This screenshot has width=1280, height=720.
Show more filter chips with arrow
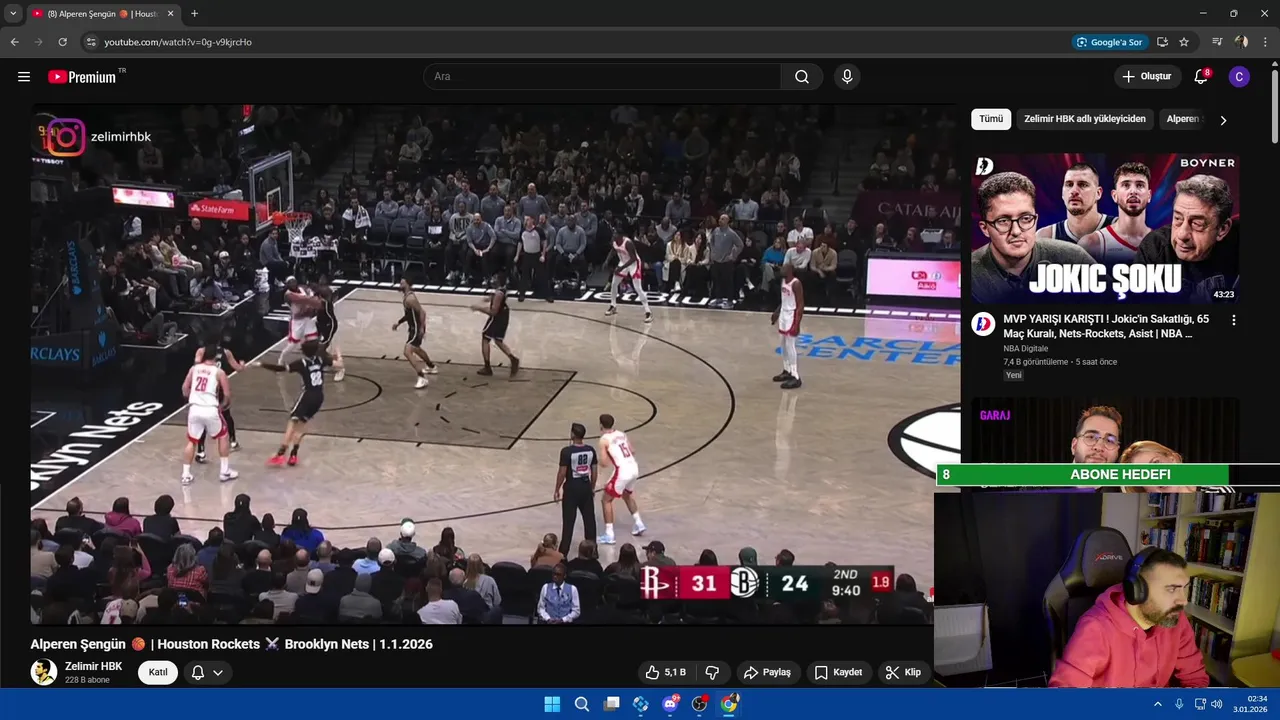(x=1222, y=120)
